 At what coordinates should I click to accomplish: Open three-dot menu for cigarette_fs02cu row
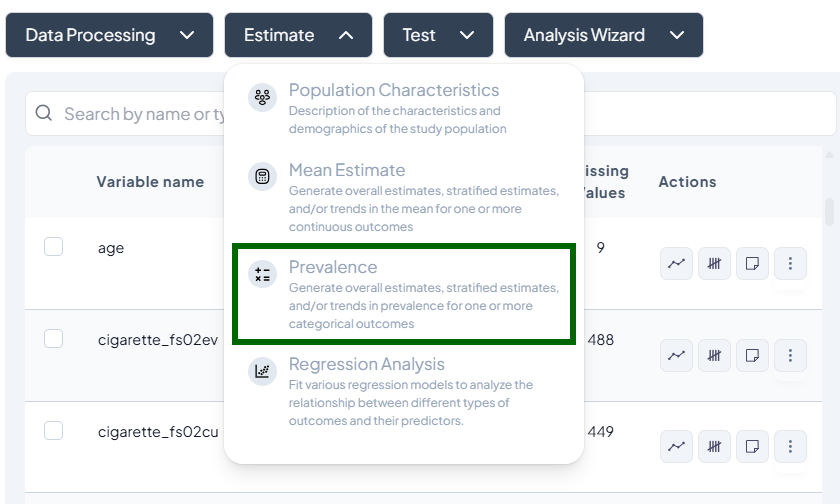790,446
